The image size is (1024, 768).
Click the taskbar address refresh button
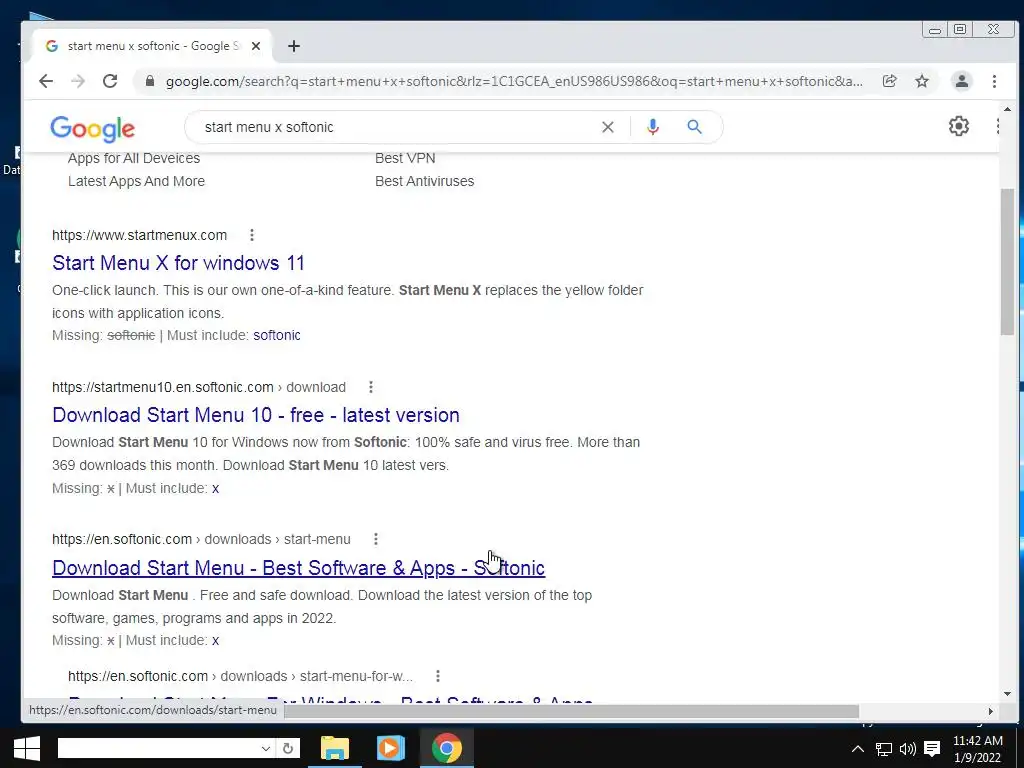(287, 748)
